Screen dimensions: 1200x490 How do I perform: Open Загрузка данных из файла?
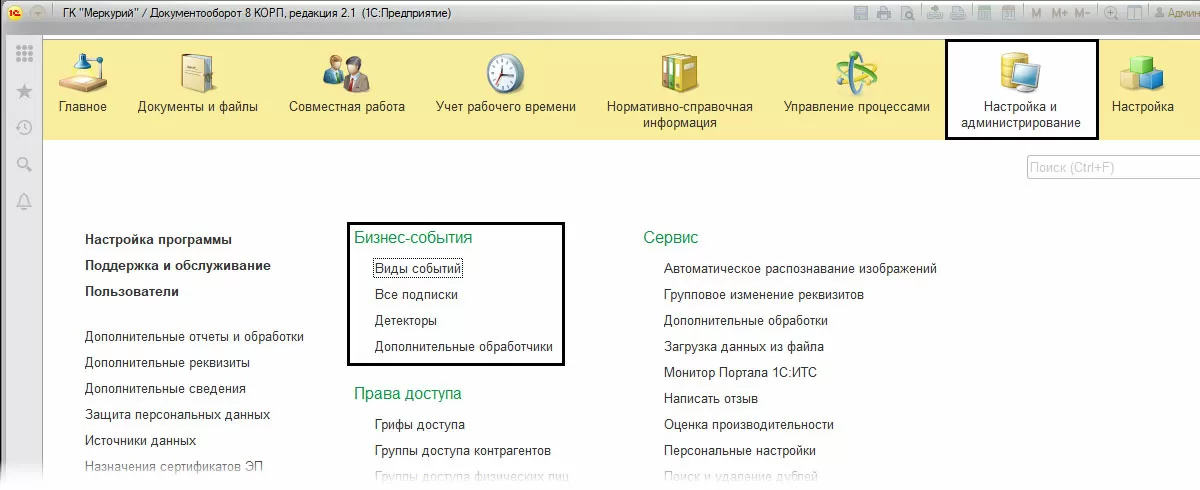click(744, 347)
